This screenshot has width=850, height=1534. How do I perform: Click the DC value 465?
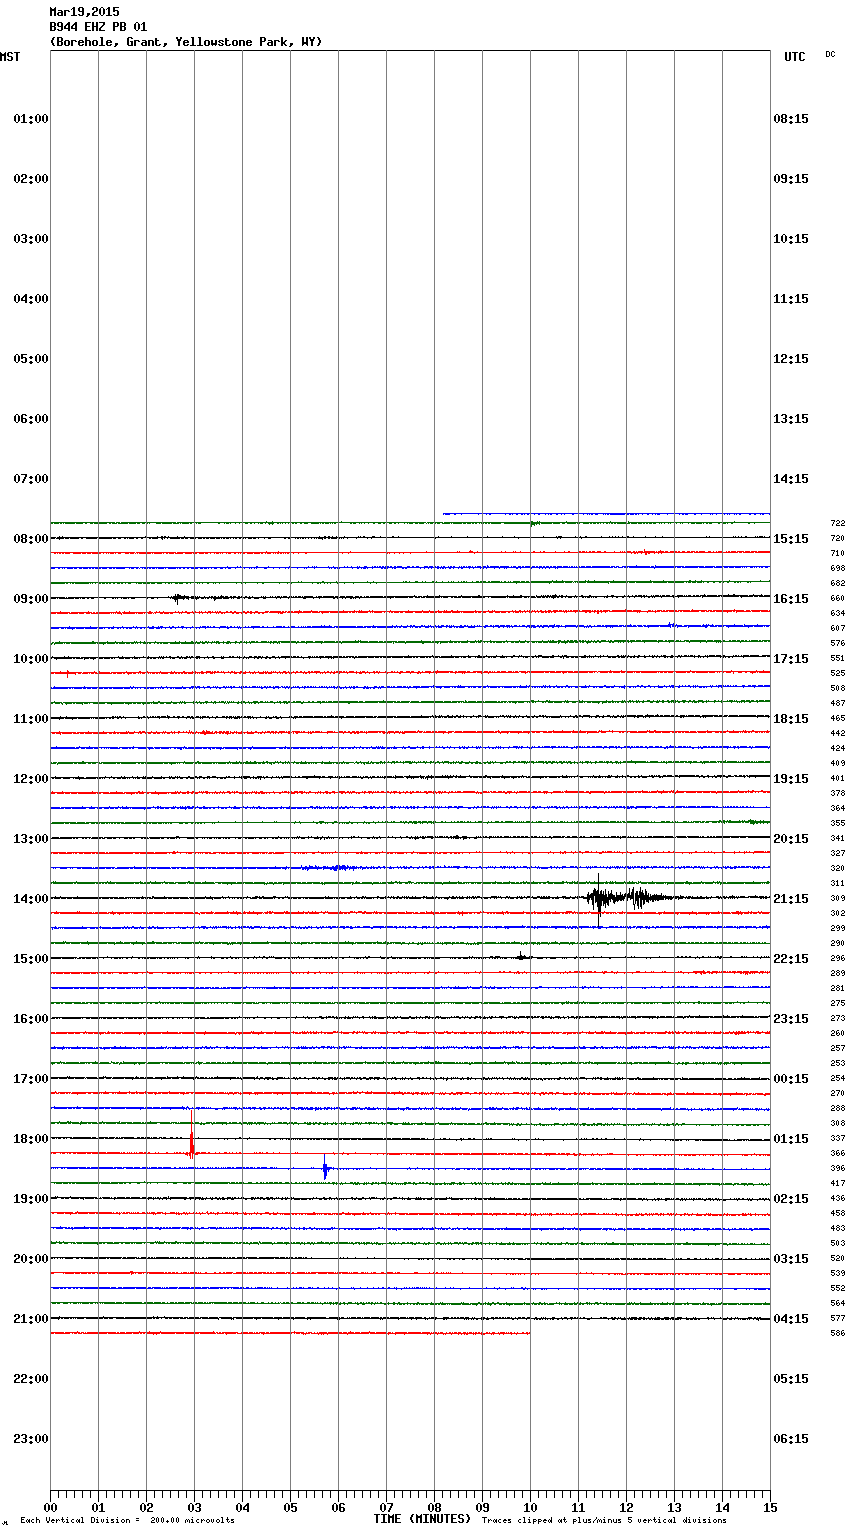pos(838,718)
